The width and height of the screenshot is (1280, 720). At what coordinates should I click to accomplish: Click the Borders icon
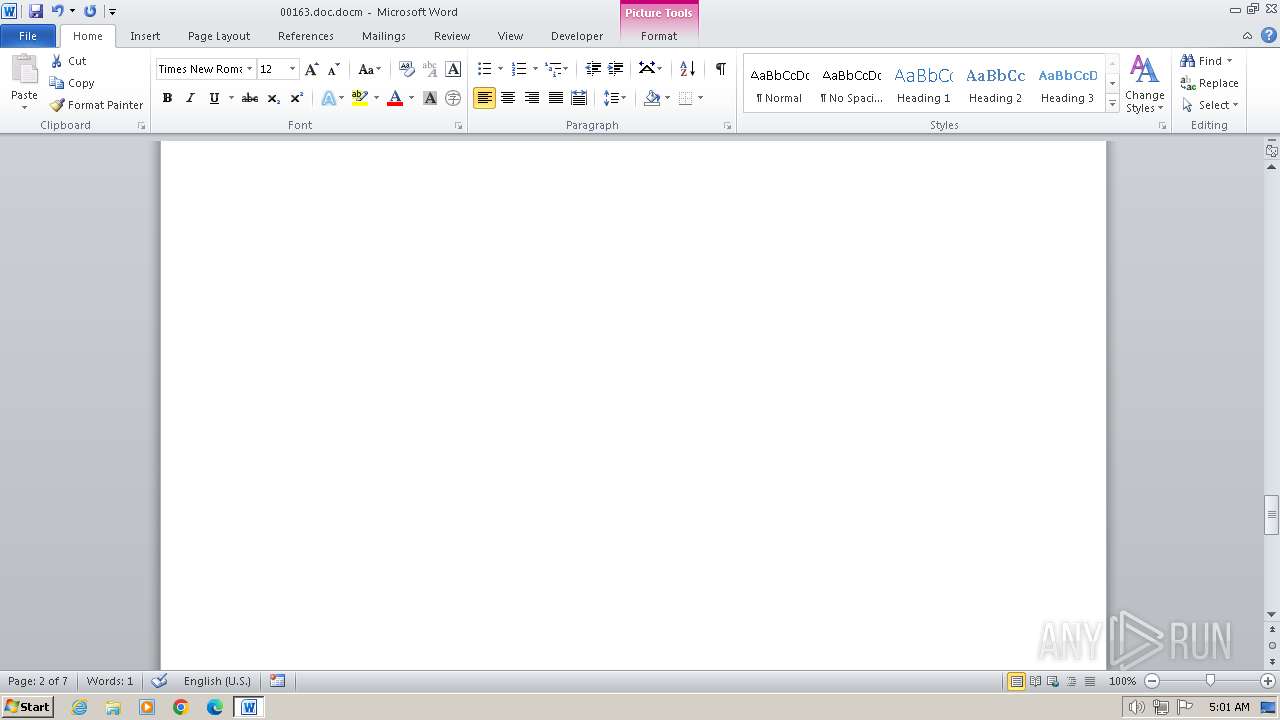pyautogui.click(x=685, y=98)
